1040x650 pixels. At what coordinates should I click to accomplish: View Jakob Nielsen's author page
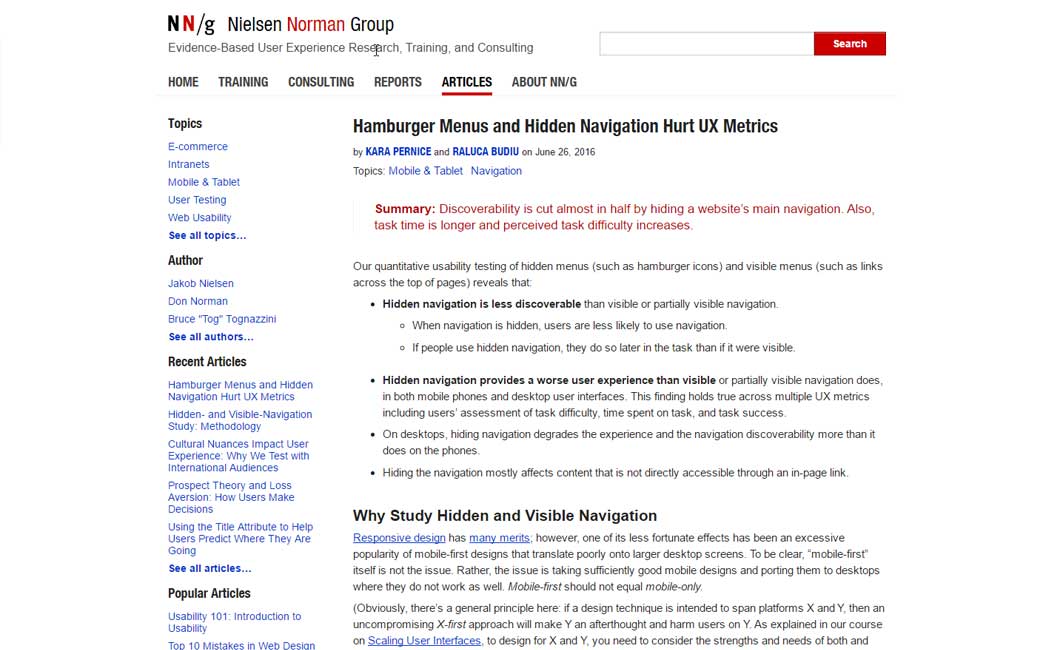(x=201, y=284)
